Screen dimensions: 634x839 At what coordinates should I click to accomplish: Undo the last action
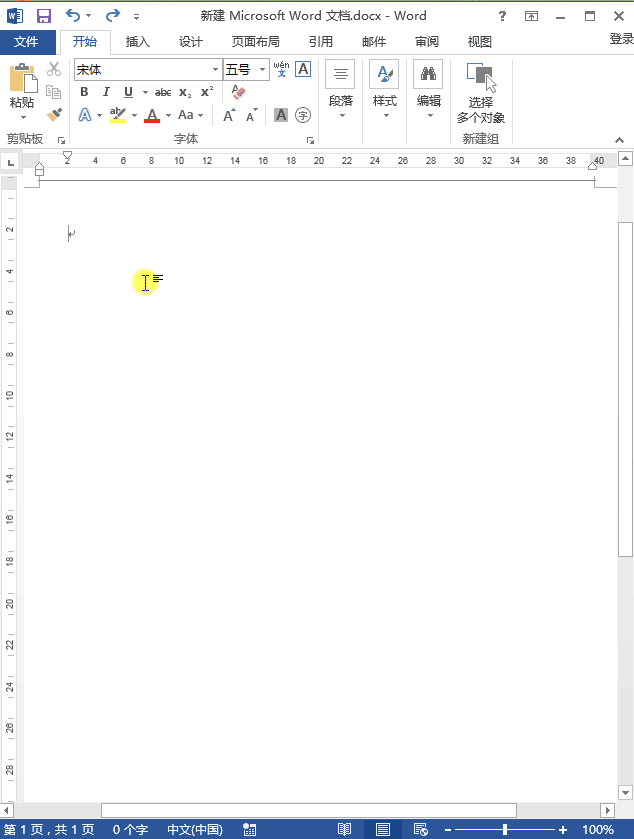tap(73, 16)
